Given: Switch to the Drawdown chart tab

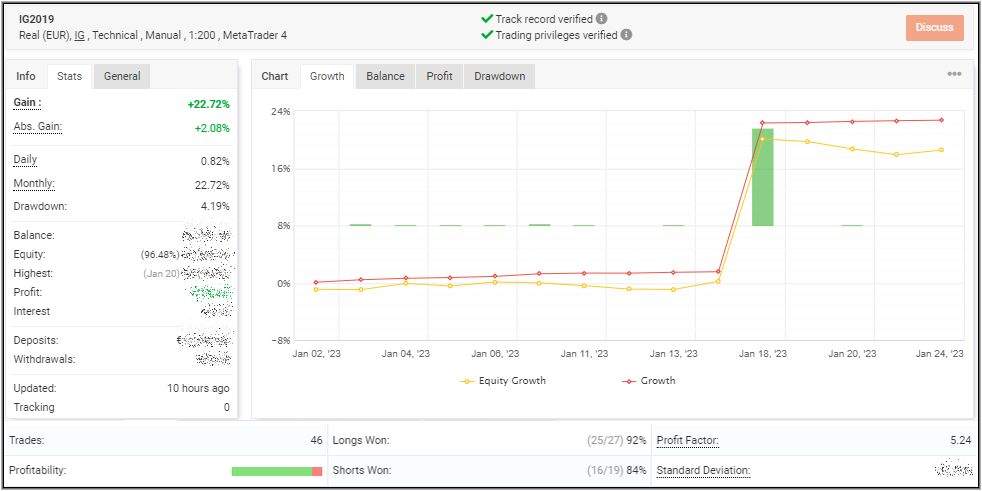Looking at the screenshot, I should (499, 76).
